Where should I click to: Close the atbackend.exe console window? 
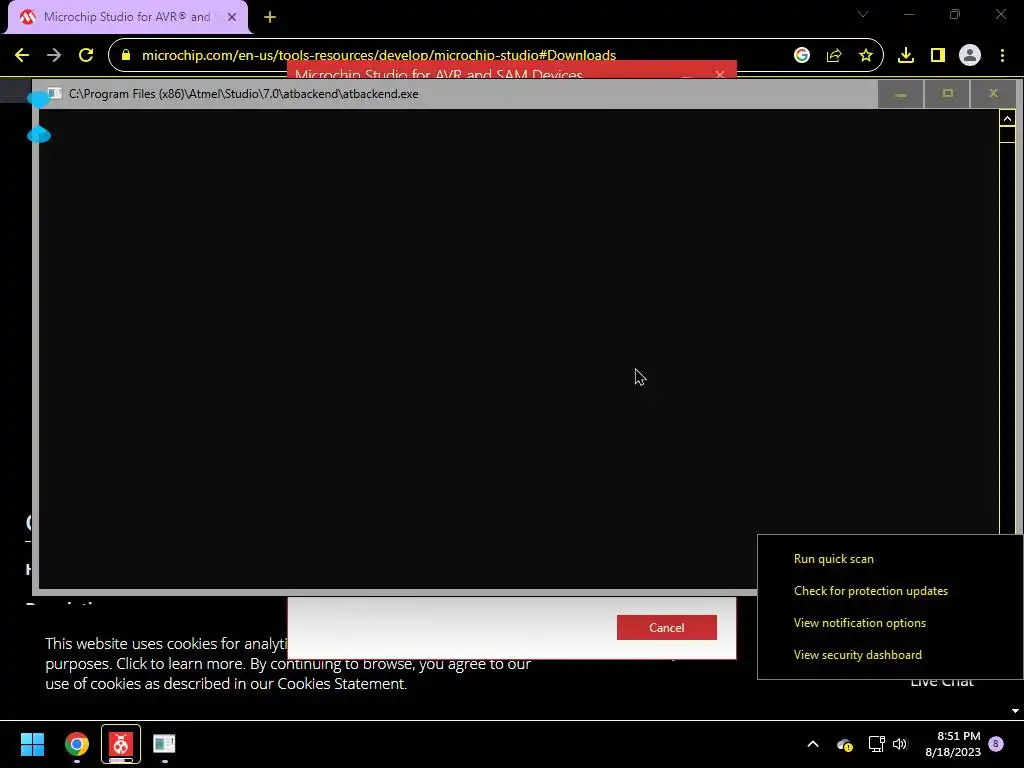(993, 94)
